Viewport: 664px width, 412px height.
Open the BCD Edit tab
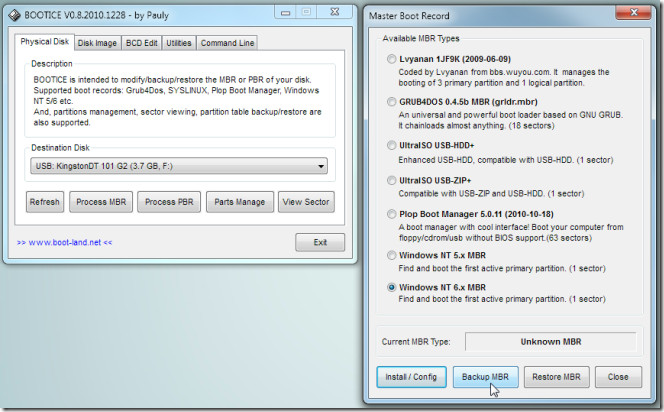141,43
